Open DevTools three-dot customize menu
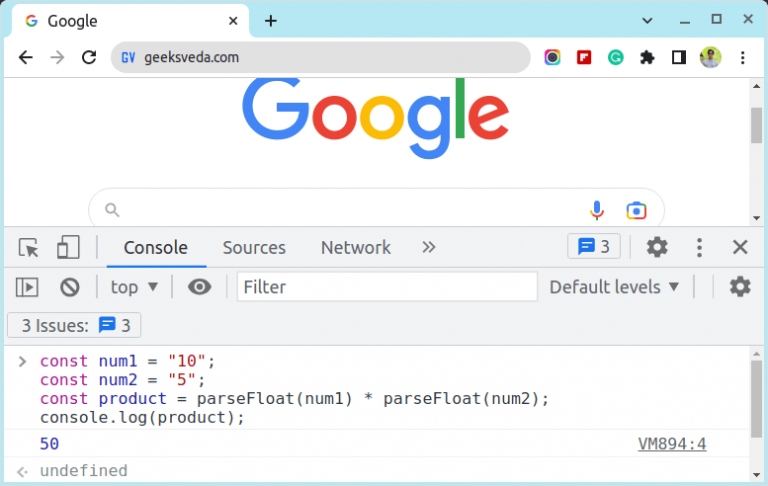The image size is (768, 486). coord(700,247)
